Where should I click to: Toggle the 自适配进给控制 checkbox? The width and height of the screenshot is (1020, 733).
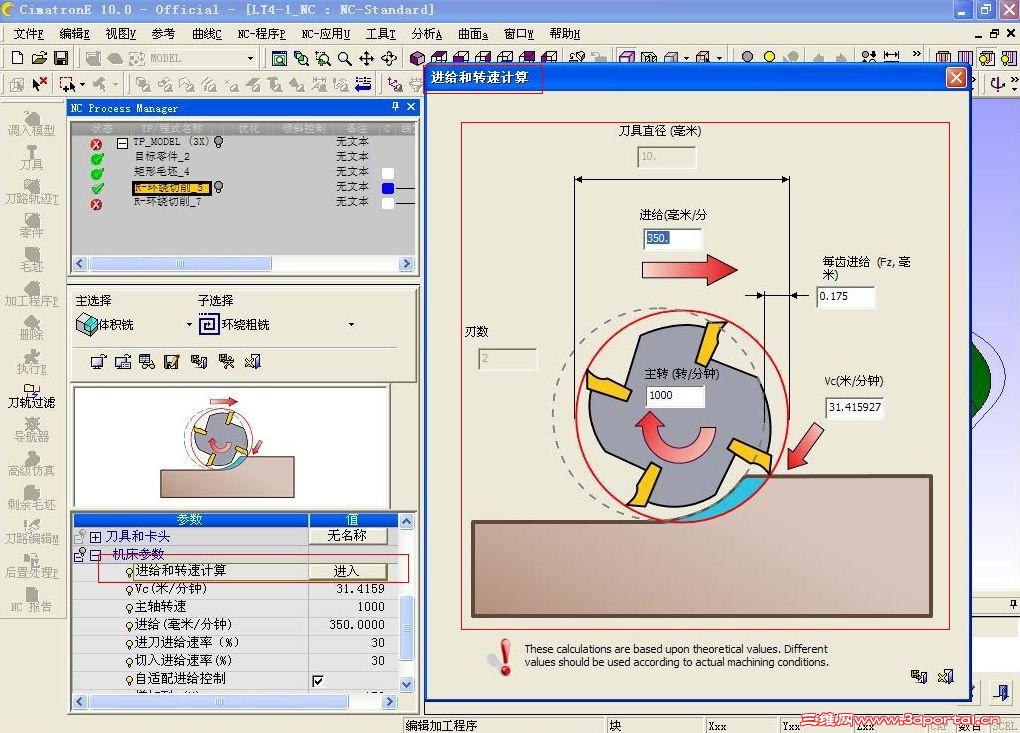coord(318,681)
